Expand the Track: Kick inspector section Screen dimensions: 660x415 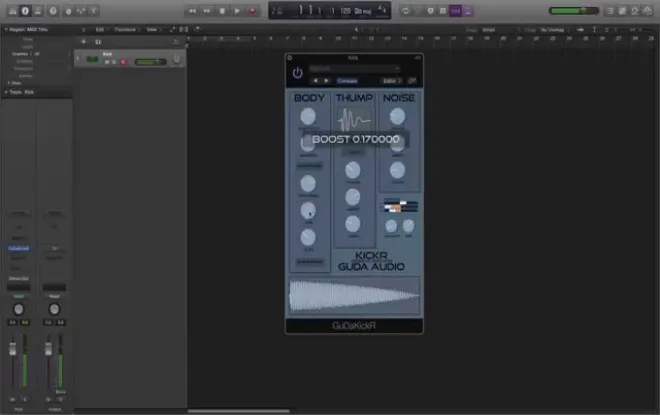[6, 92]
